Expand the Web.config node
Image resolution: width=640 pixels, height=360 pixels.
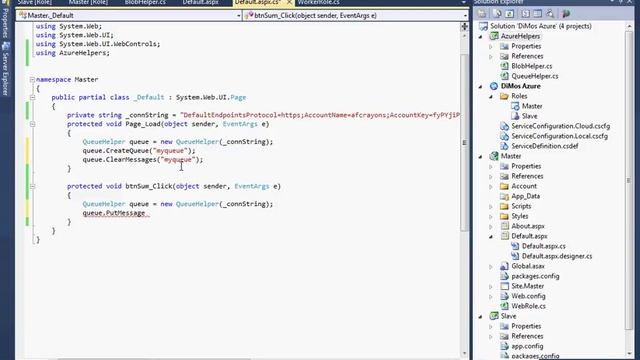click(x=491, y=296)
